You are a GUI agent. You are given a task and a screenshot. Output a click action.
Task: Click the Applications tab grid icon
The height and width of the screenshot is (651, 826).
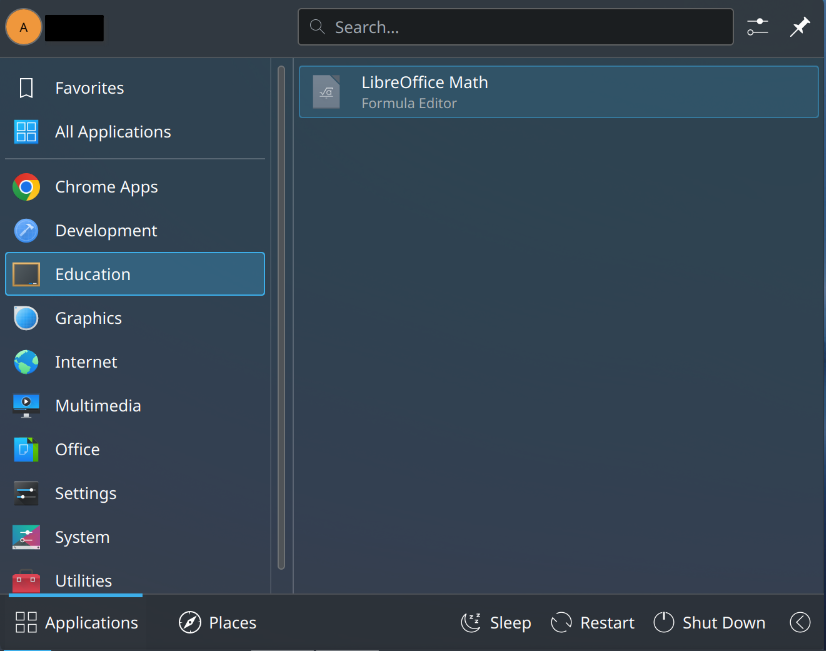(26, 623)
